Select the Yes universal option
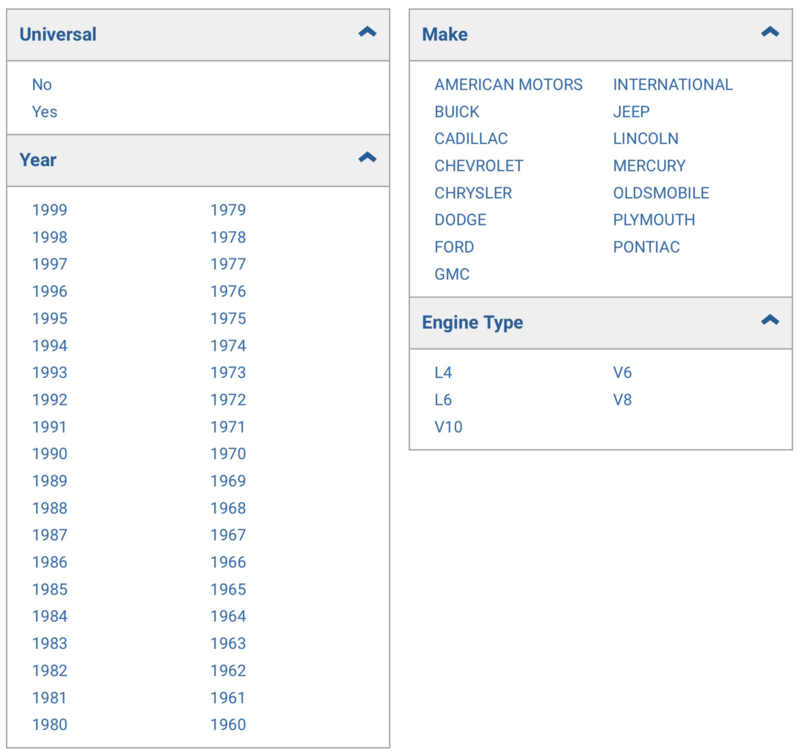The width and height of the screenshot is (800, 755). tap(45, 112)
